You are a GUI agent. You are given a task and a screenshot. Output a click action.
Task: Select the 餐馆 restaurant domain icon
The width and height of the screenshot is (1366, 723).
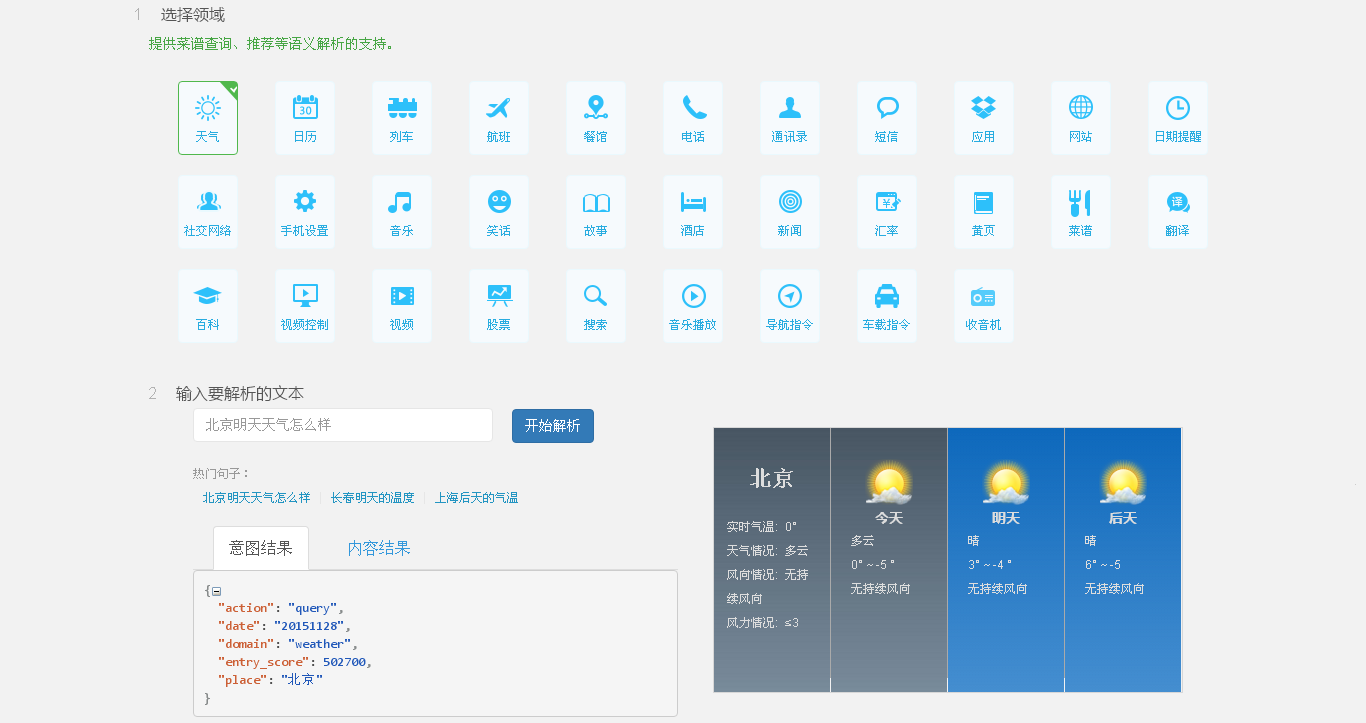coord(596,118)
